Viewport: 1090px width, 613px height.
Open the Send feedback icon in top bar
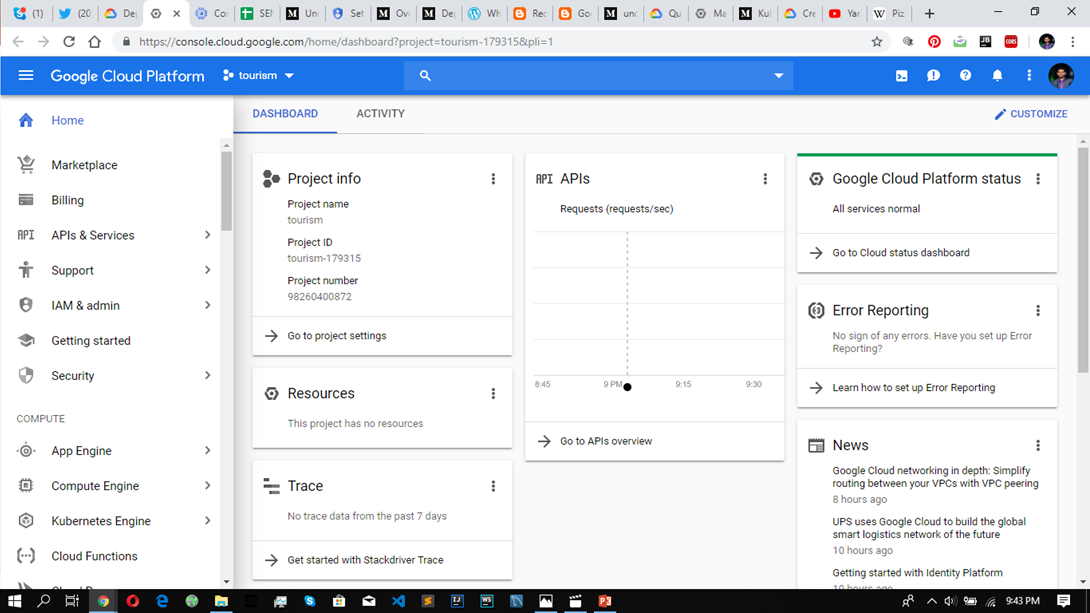click(x=933, y=75)
